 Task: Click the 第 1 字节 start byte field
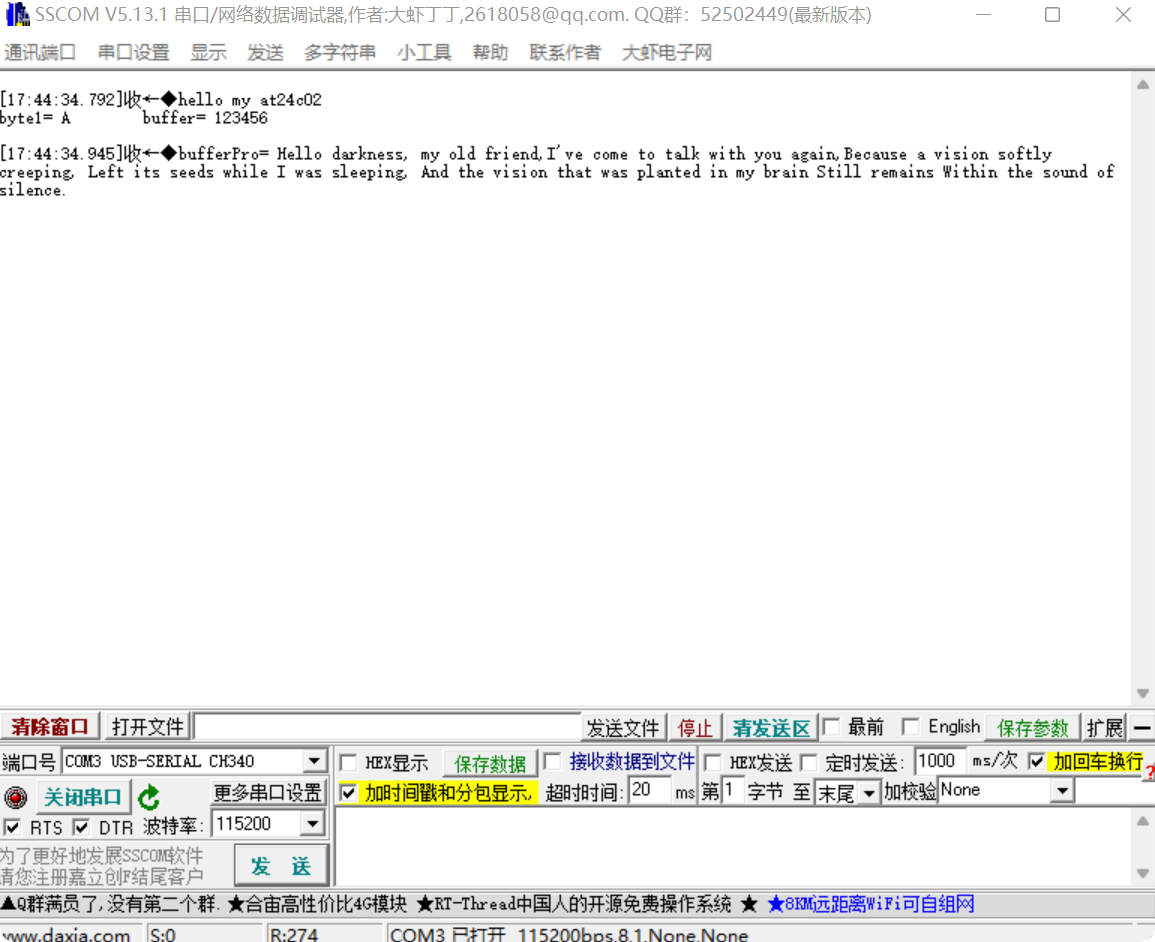click(732, 790)
